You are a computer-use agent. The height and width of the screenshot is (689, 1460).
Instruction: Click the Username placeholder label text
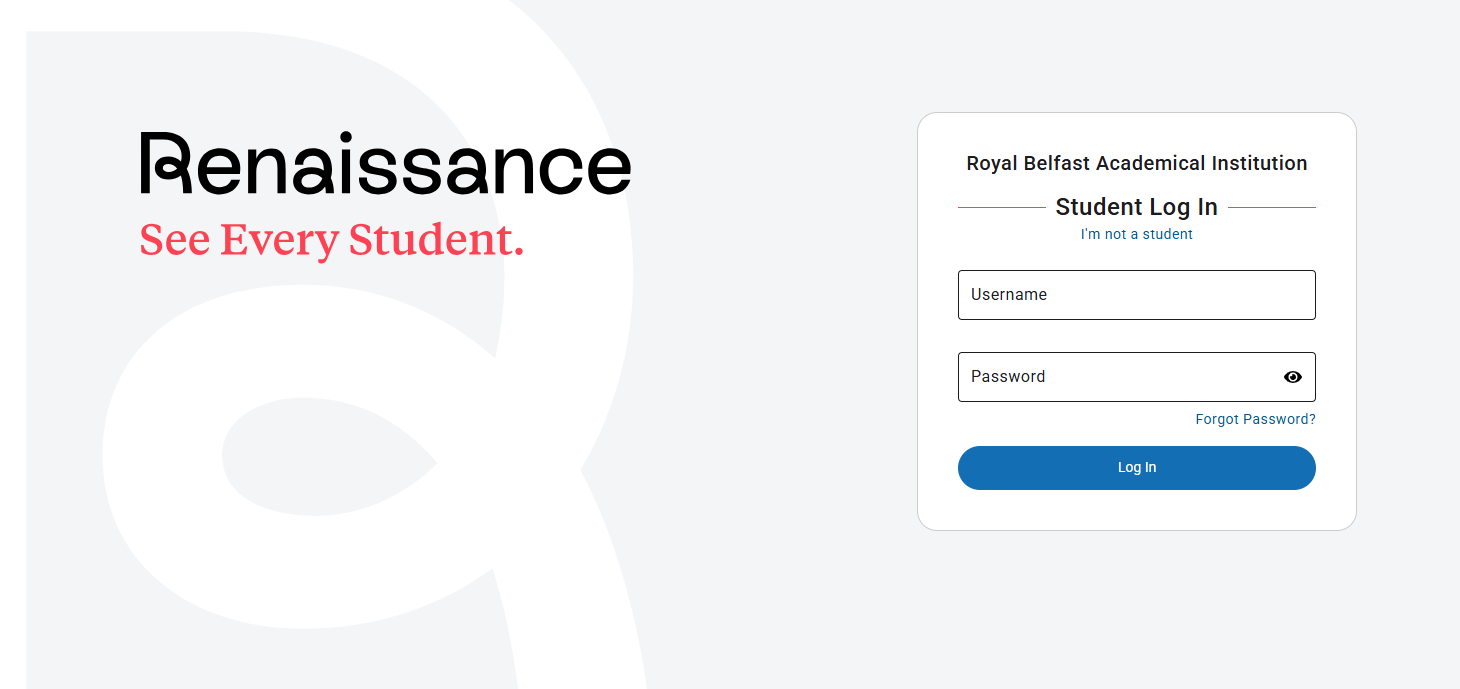1008,295
